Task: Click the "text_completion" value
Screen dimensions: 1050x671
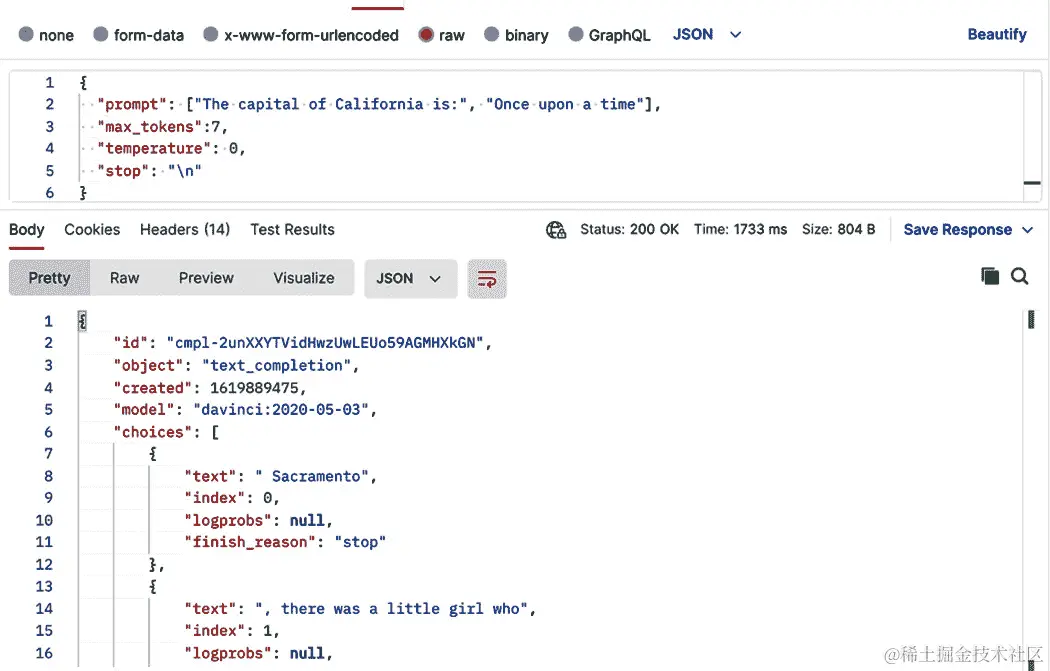Action: [x=277, y=366]
